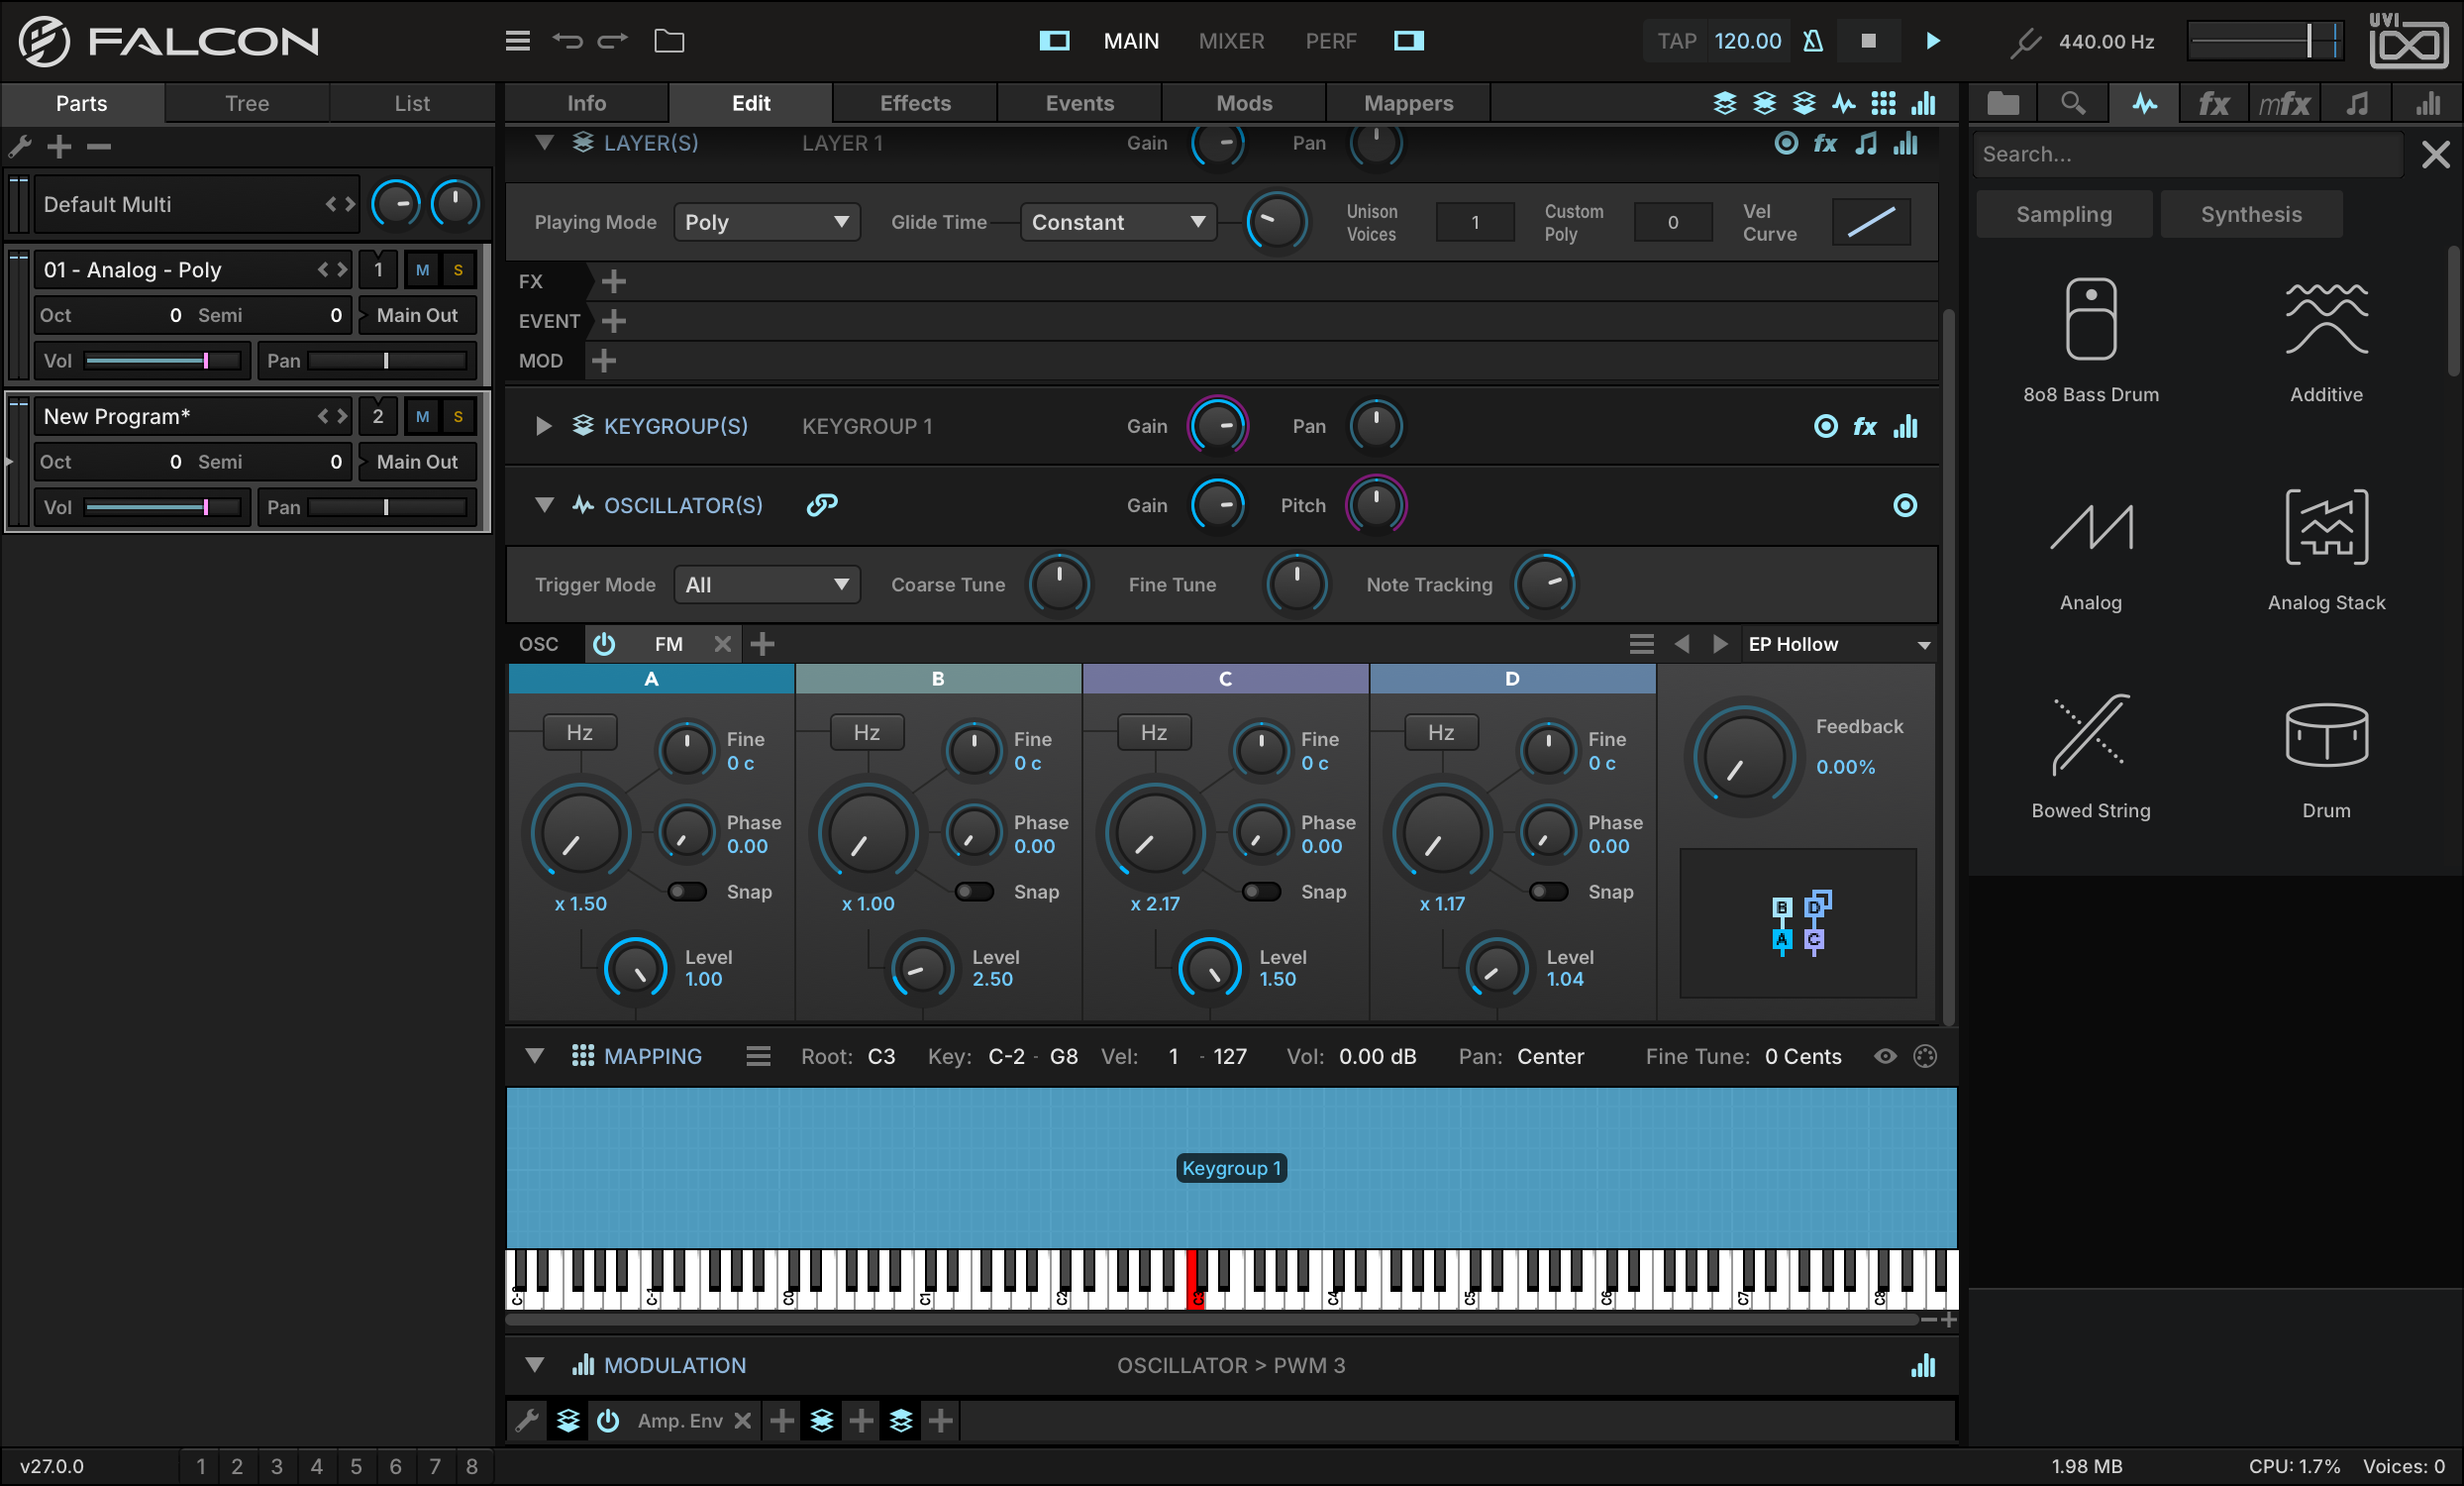Click the Synthesis filter button
The width and height of the screenshot is (2464, 1486).
(x=2251, y=214)
